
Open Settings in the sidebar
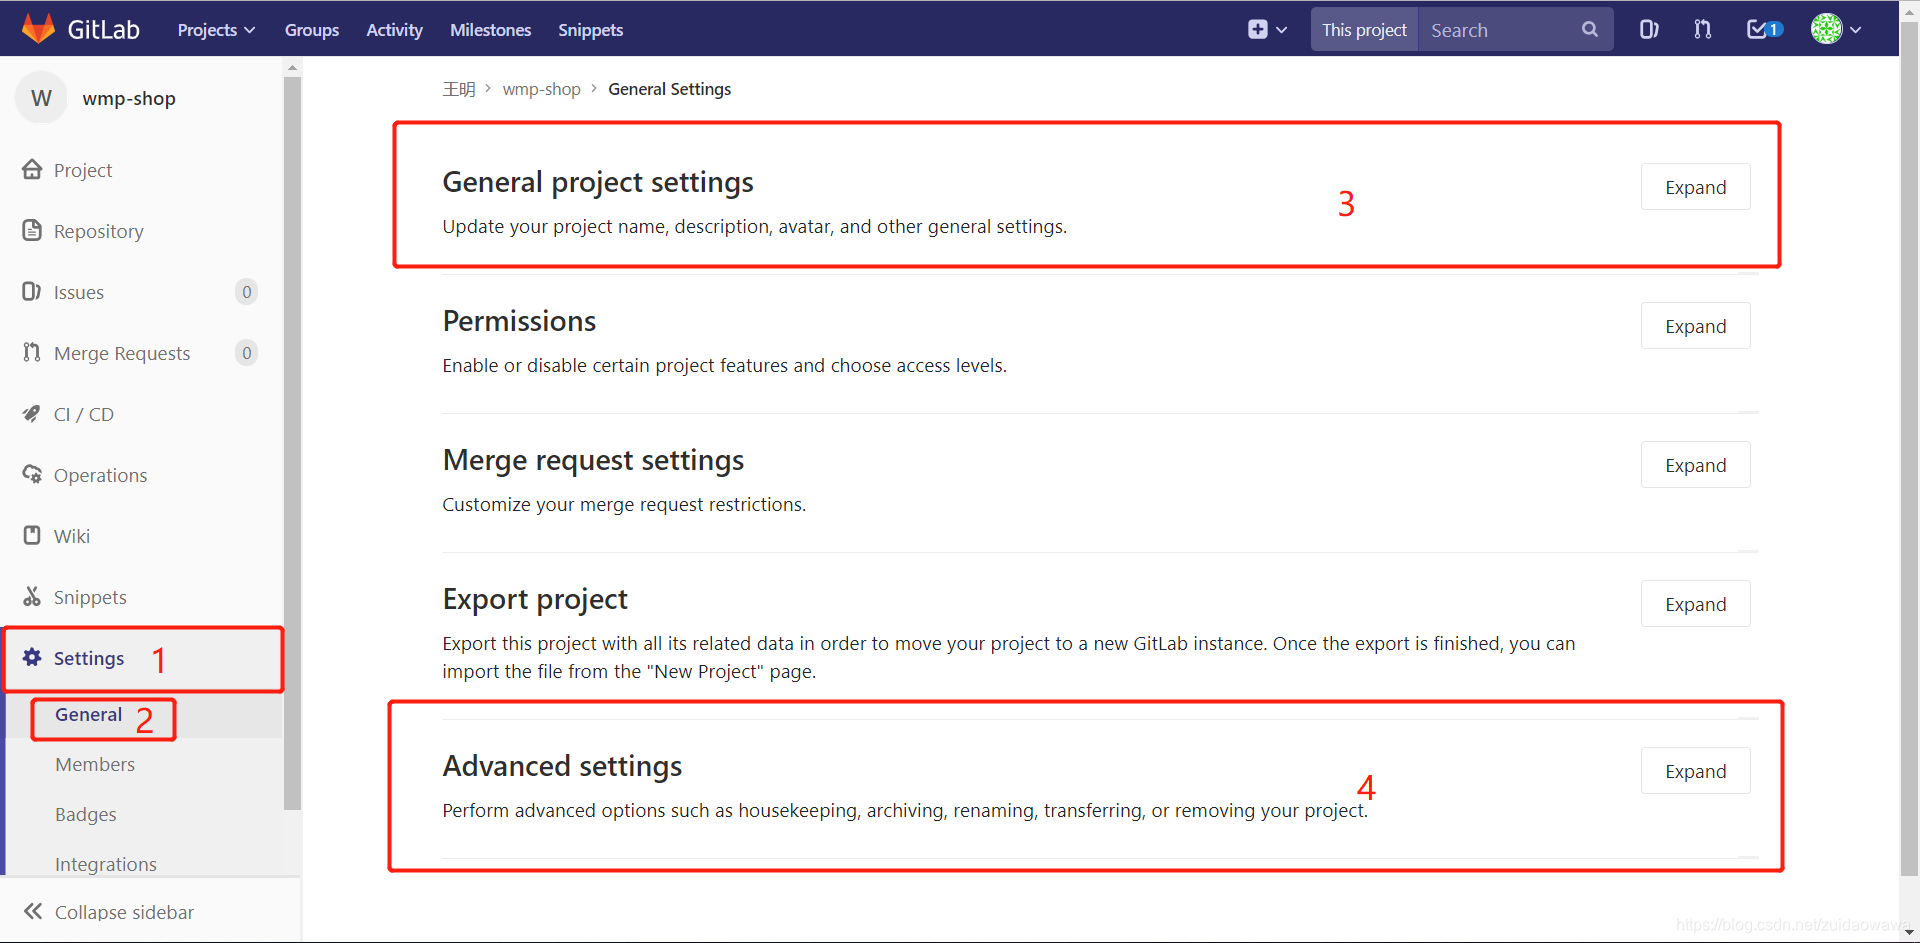(144, 658)
